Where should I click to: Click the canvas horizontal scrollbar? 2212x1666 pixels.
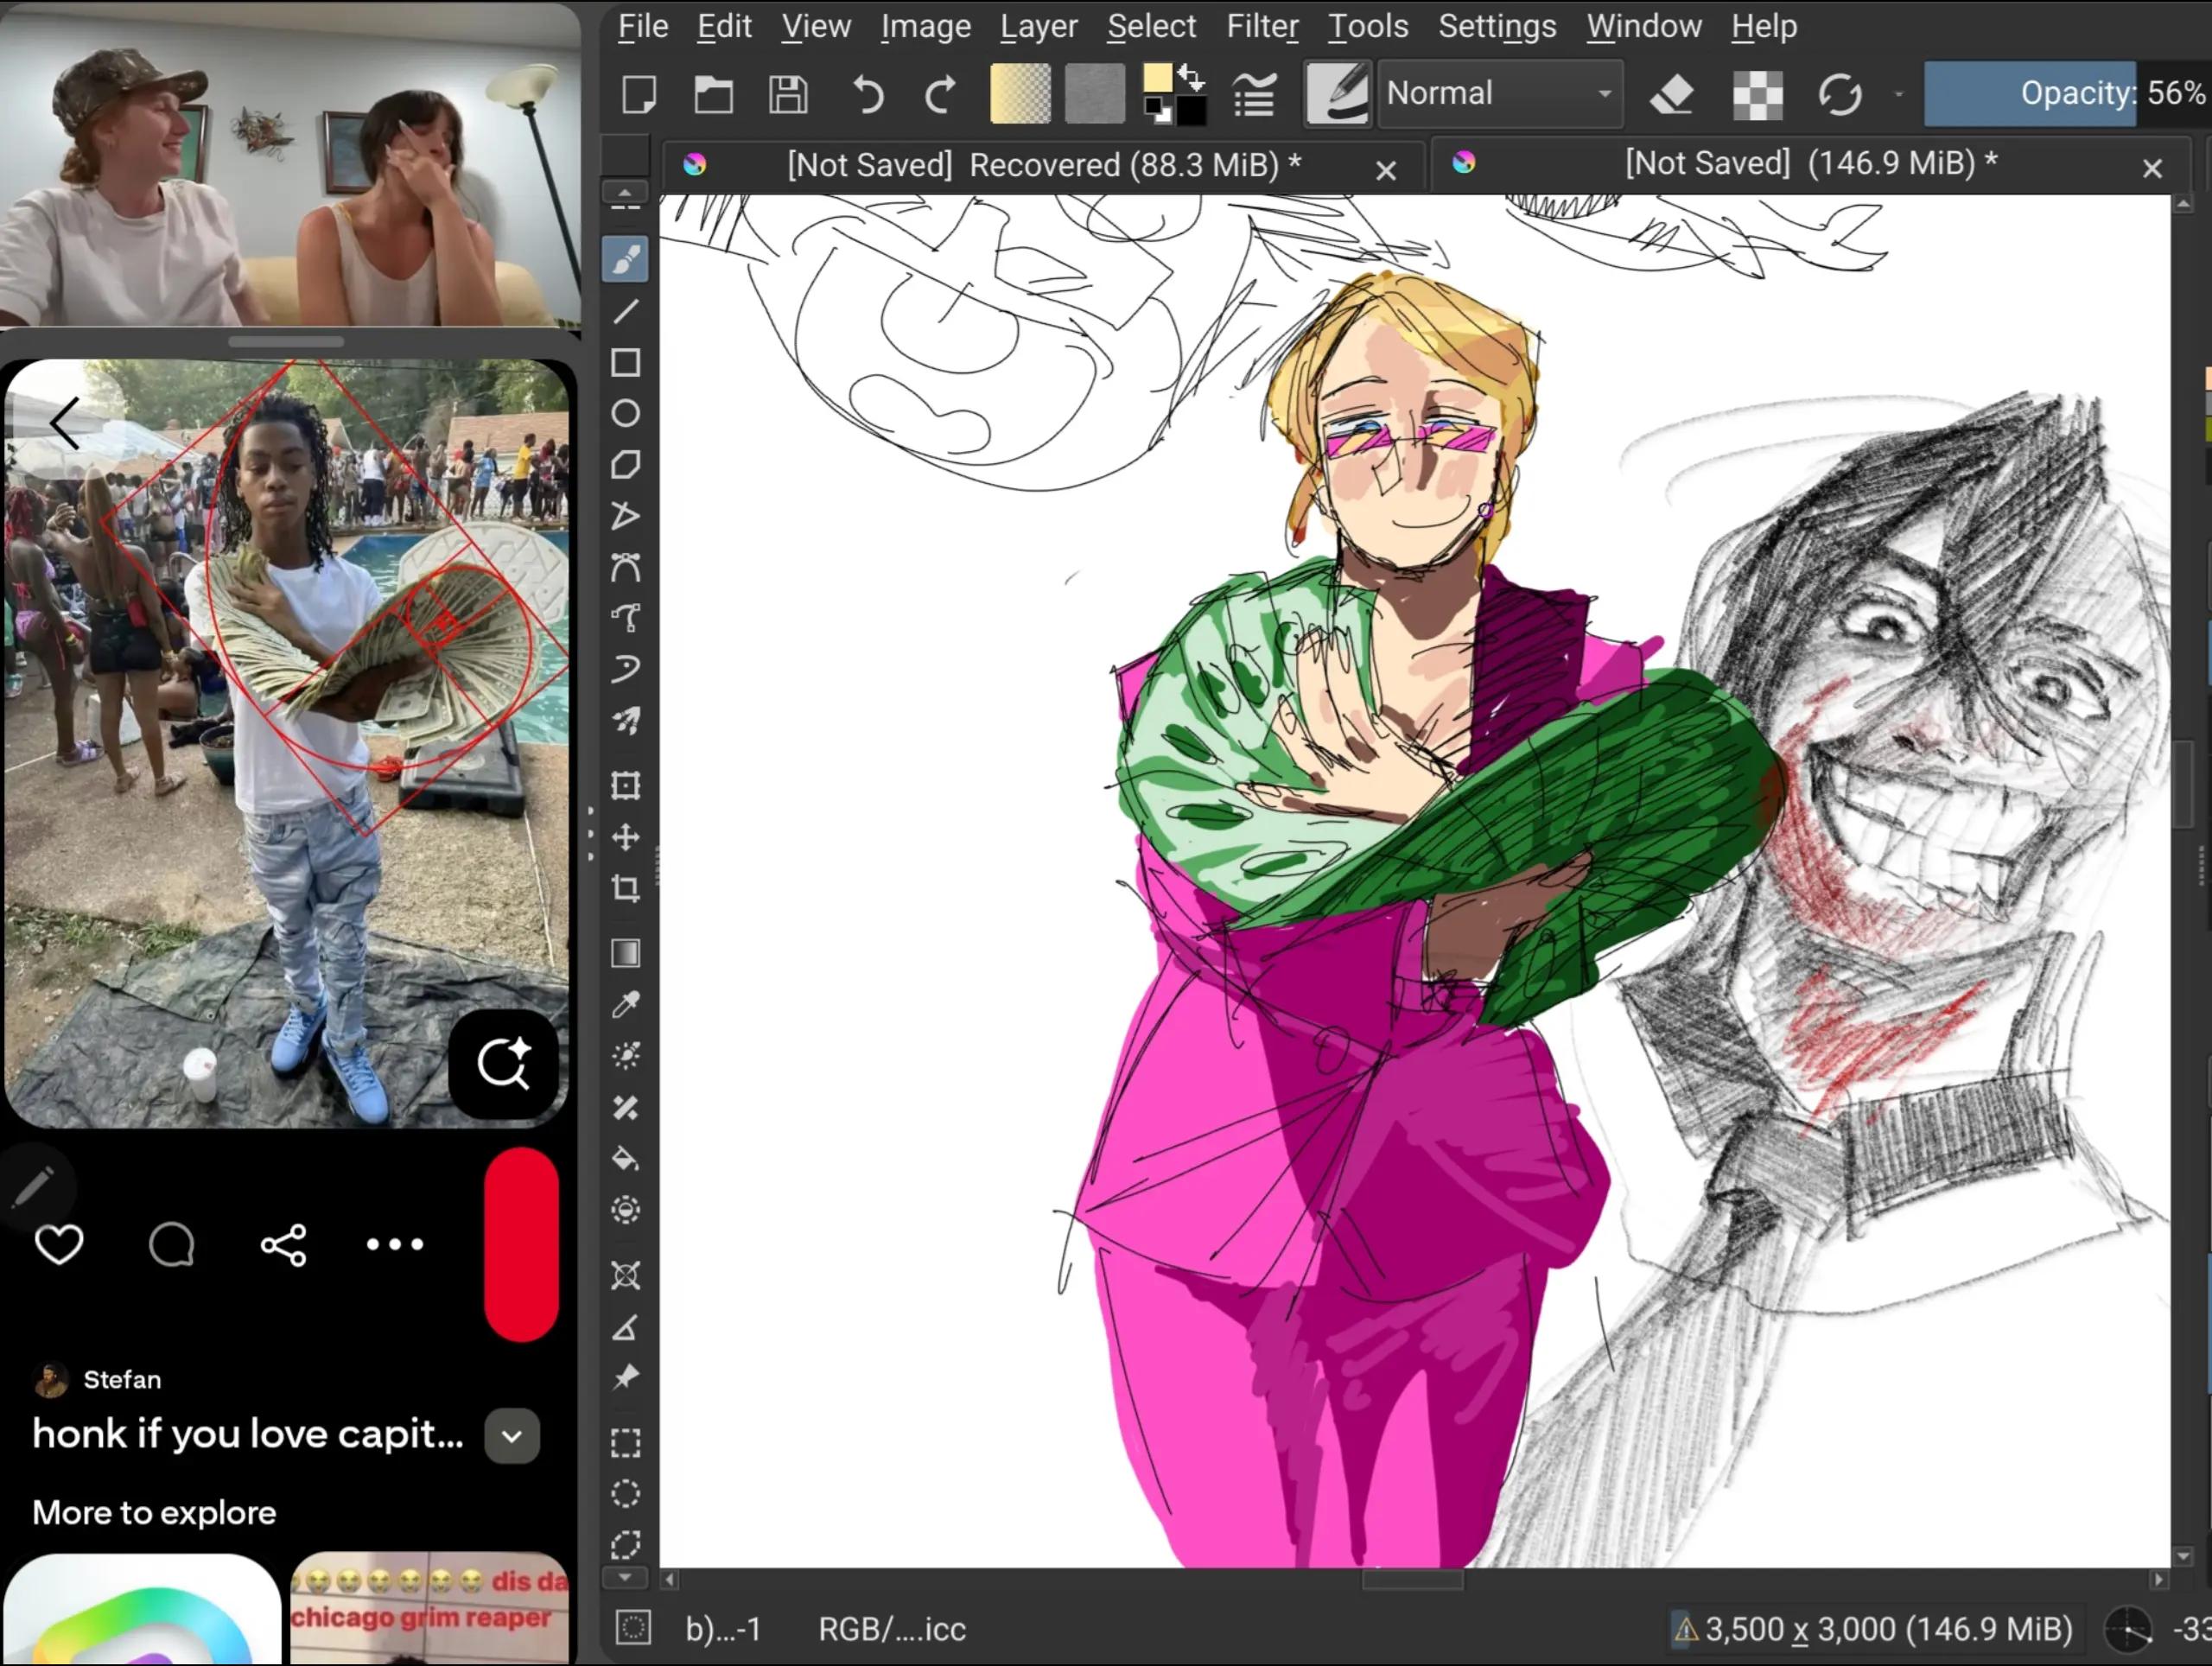pyautogui.click(x=1414, y=1580)
